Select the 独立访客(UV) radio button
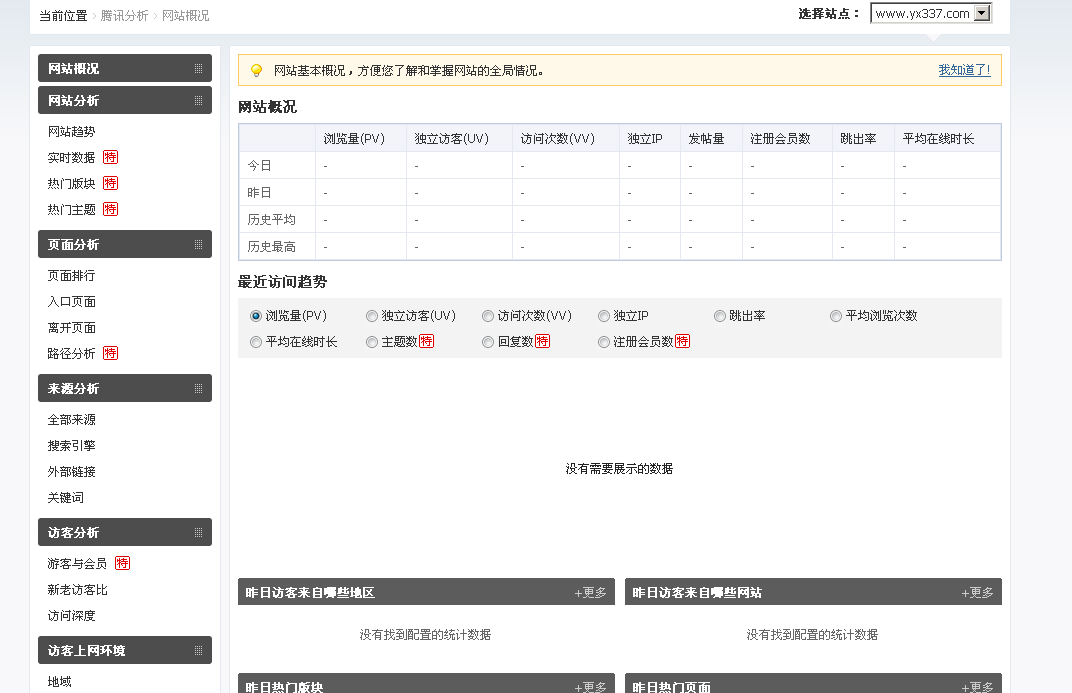1072x693 pixels. click(372, 316)
